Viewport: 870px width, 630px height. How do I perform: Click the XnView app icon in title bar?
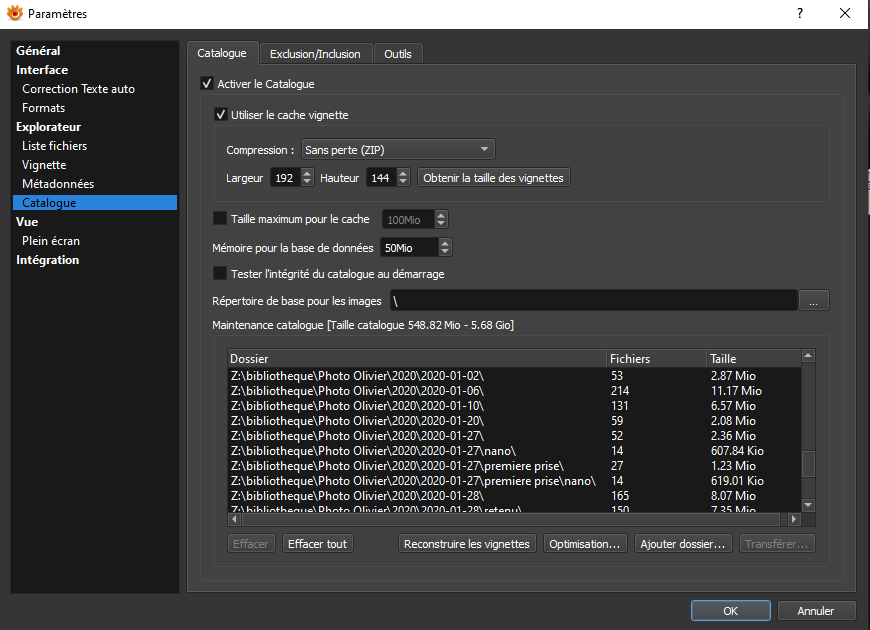click(15, 13)
